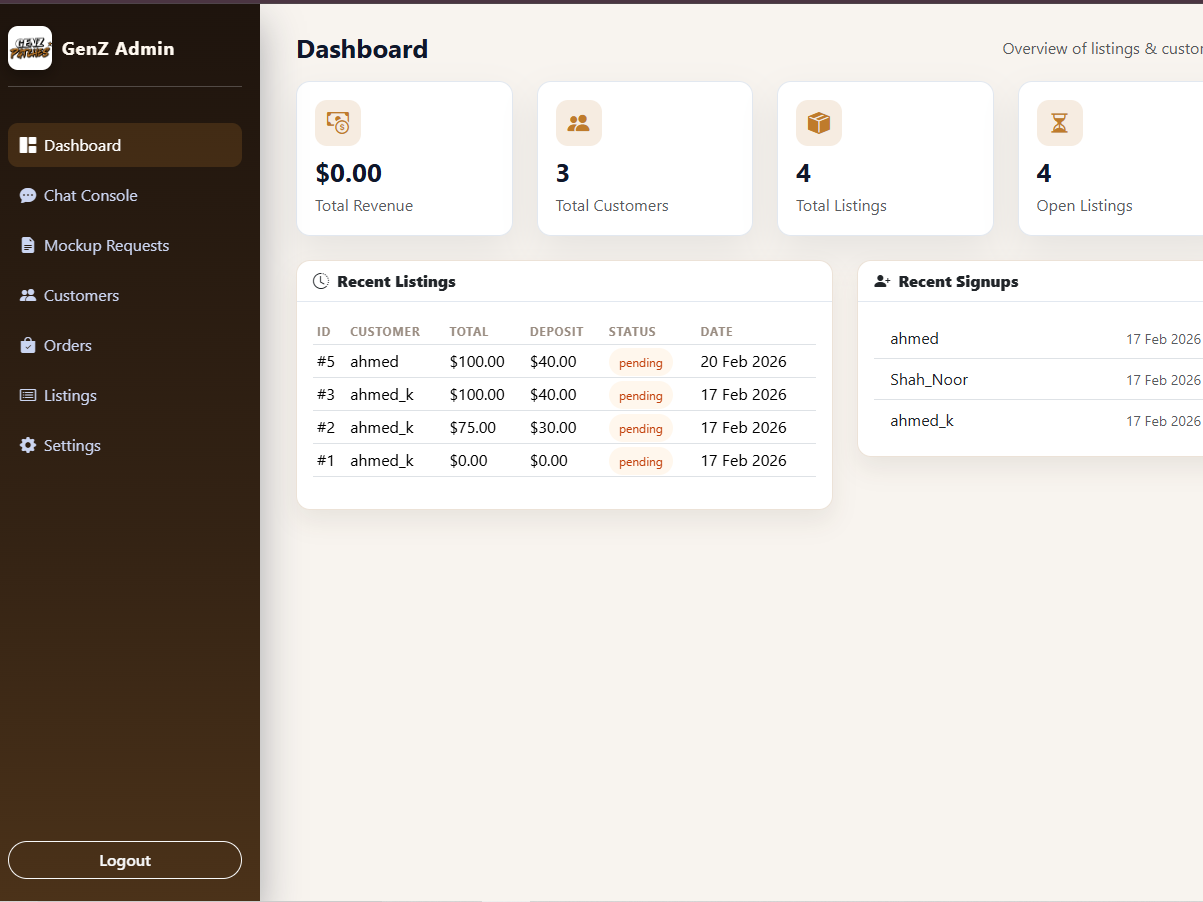Select listing row #3 for ahmed_k
The width and height of the screenshot is (1203, 902).
[x=564, y=394]
